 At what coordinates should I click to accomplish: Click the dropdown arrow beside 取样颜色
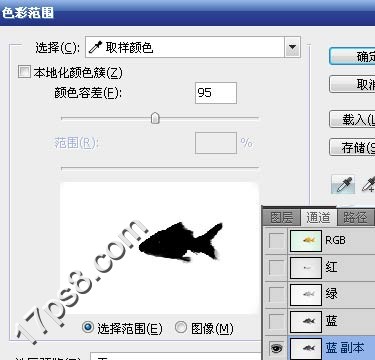click(292, 47)
